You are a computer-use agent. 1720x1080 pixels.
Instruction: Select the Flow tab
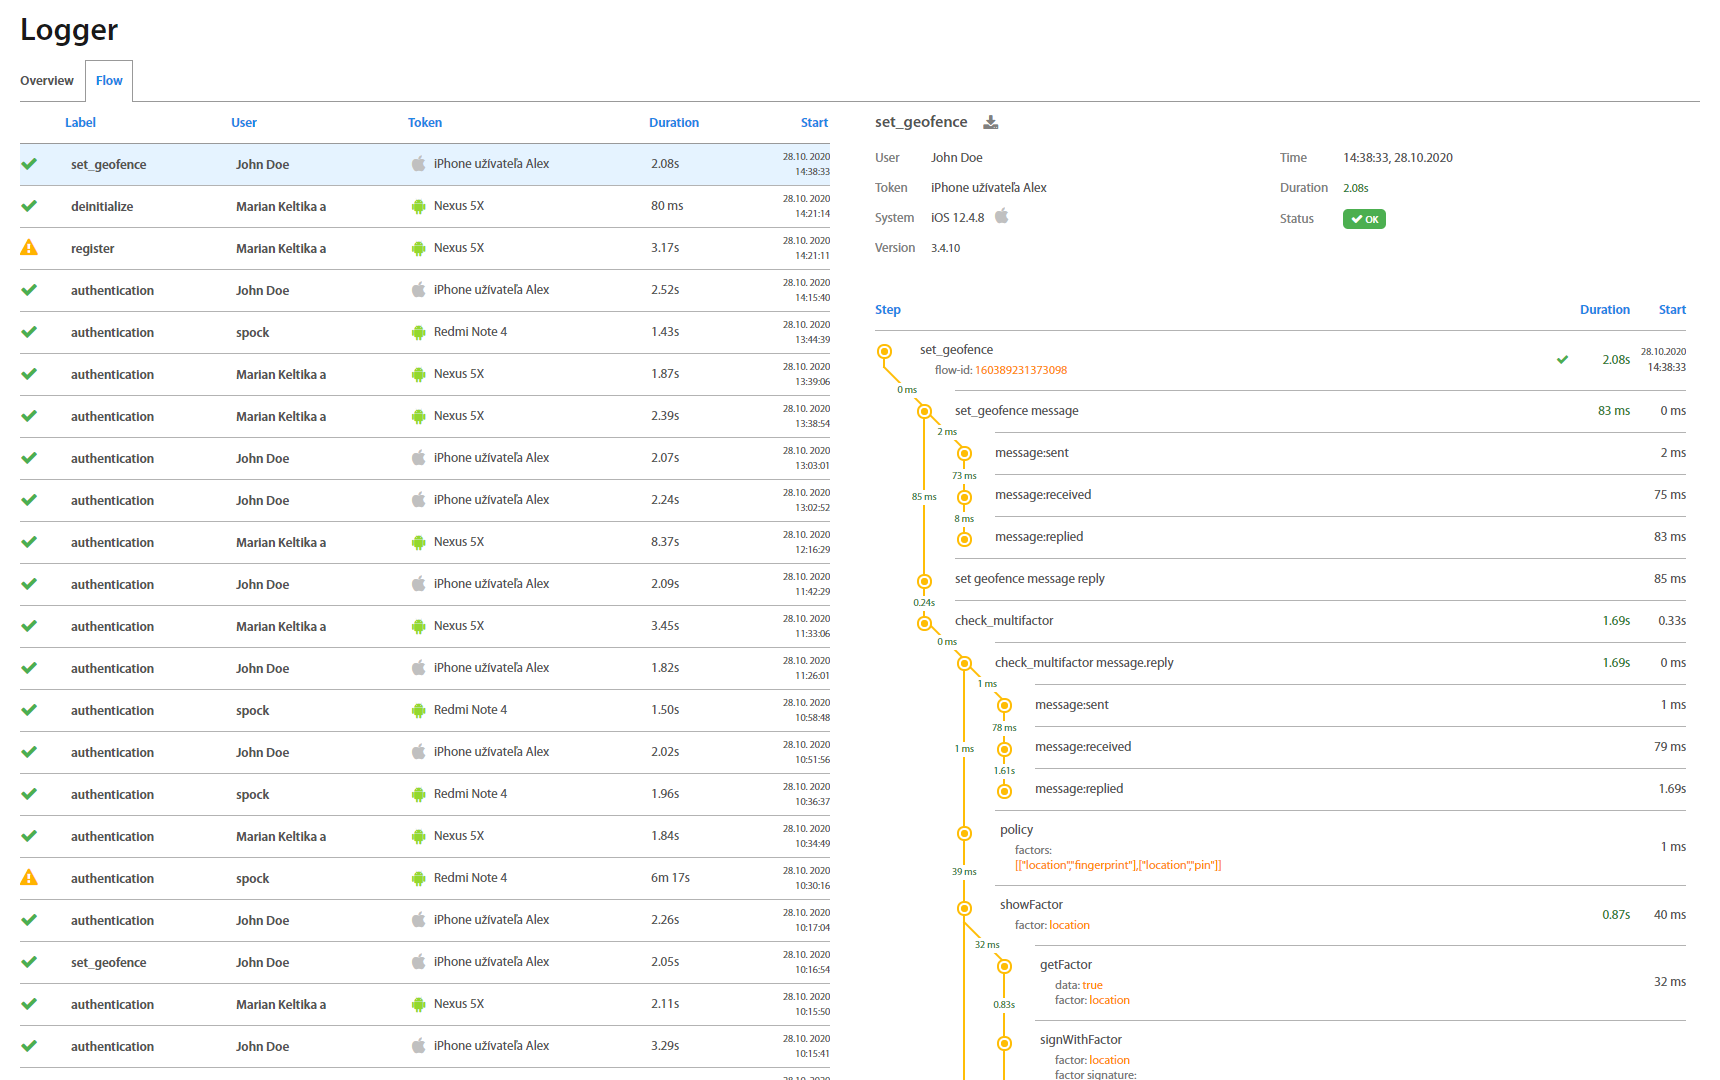click(x=109, y=81)
